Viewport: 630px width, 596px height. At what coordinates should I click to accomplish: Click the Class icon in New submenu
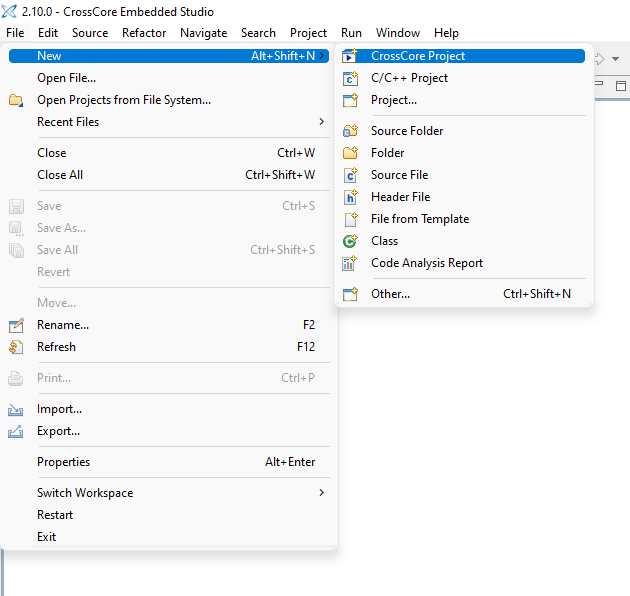[350, 241]
